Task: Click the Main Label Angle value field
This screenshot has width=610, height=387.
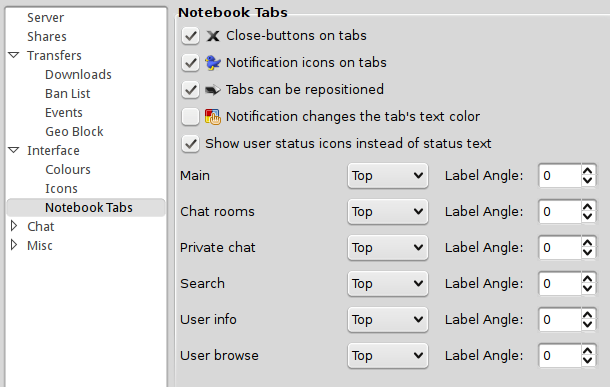Action: point(560,176)
